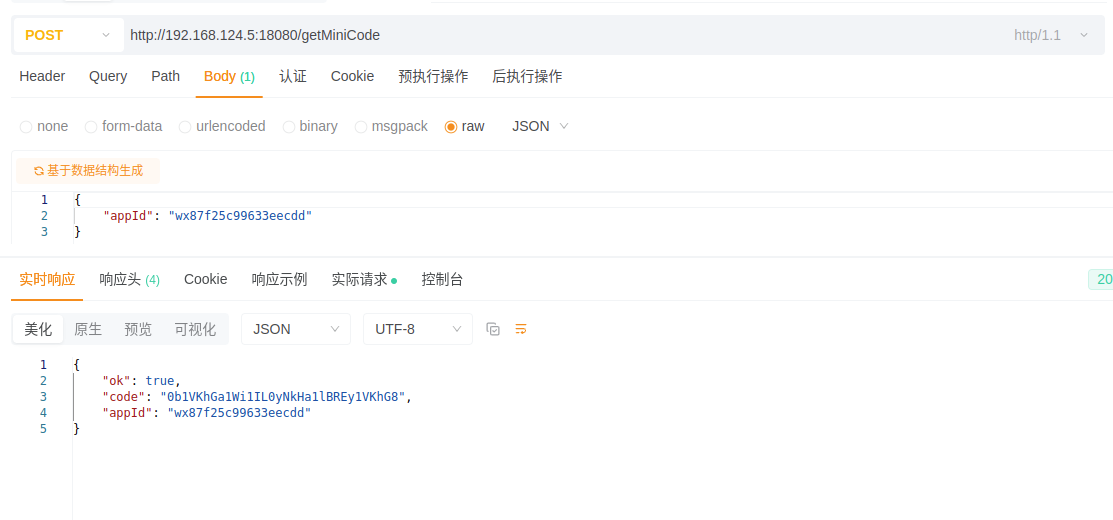Image resolution: width=1113 pixels, height=520 pixels.
Task: Click the appId line in response body
Action: tap(207, 413)
